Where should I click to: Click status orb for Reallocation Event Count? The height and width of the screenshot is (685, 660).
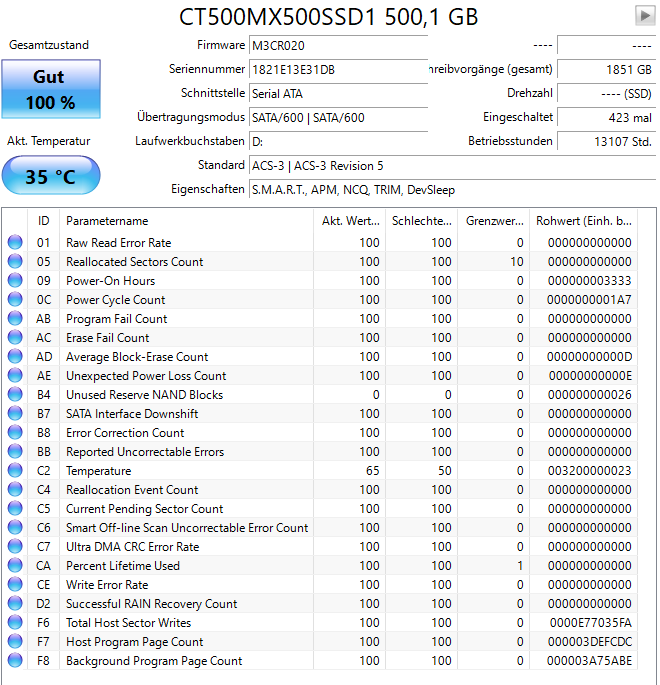15,489
